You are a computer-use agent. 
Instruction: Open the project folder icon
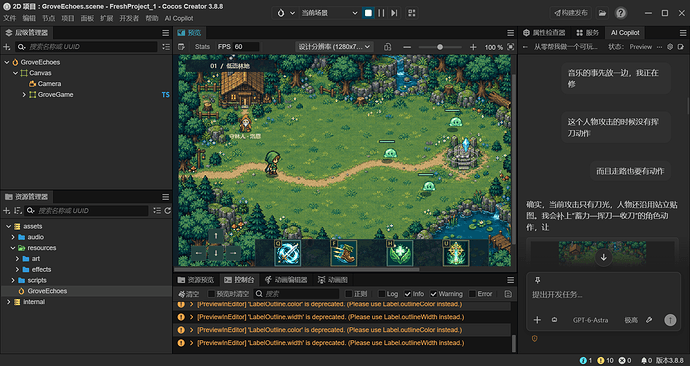[602, 13]
